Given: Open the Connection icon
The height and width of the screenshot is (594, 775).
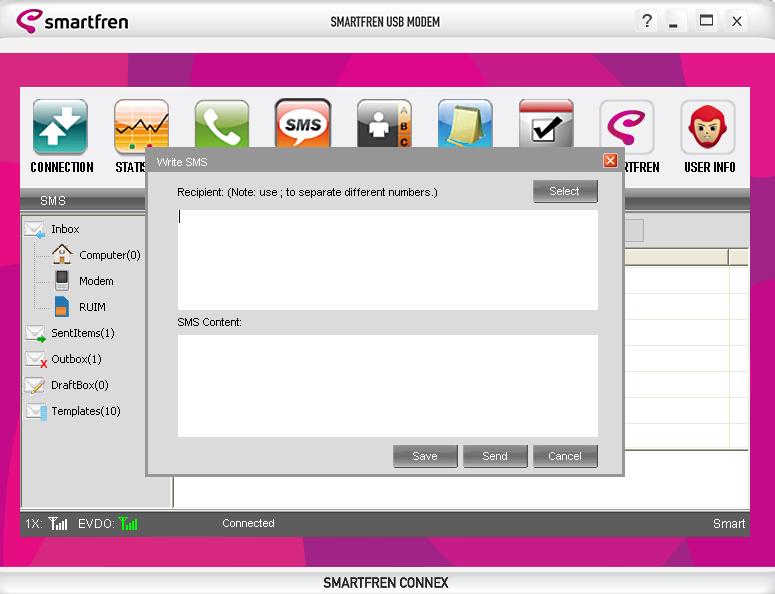Looking at the screenshot, I should [x=60, y=127].
